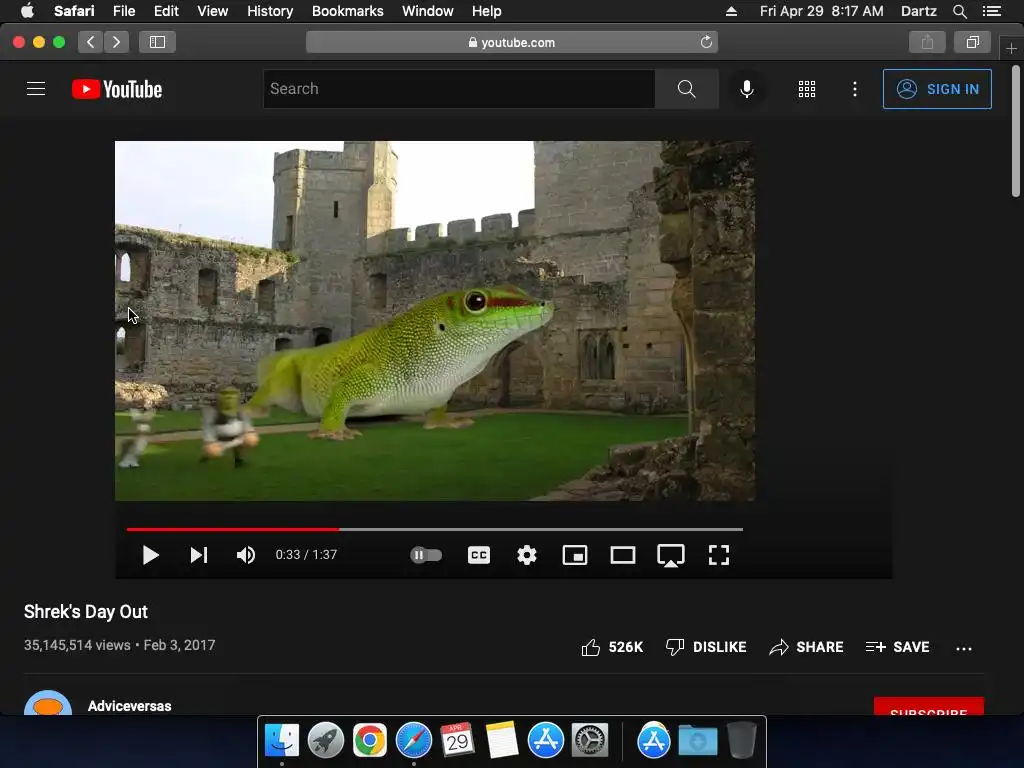
Task: Open YouTube settings three-dot menu
Action: pos(855,89)
